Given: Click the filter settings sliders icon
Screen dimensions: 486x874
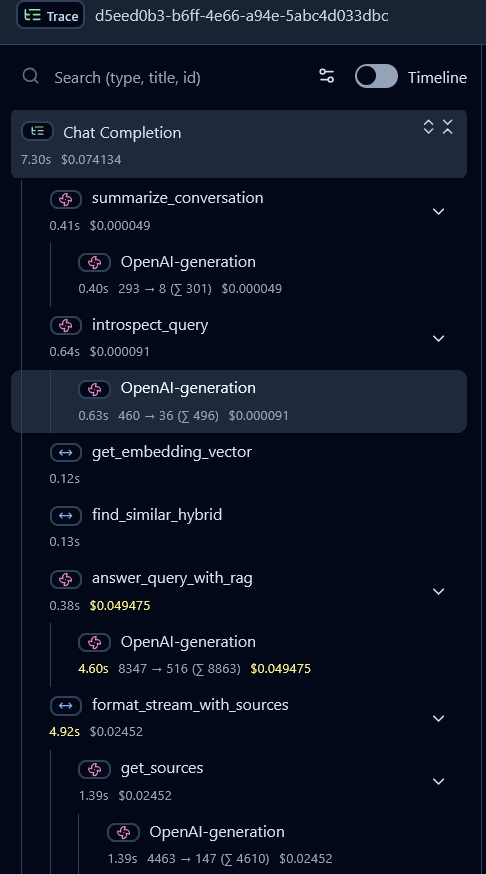Looking at the screenshot, I should click(327, 76).
